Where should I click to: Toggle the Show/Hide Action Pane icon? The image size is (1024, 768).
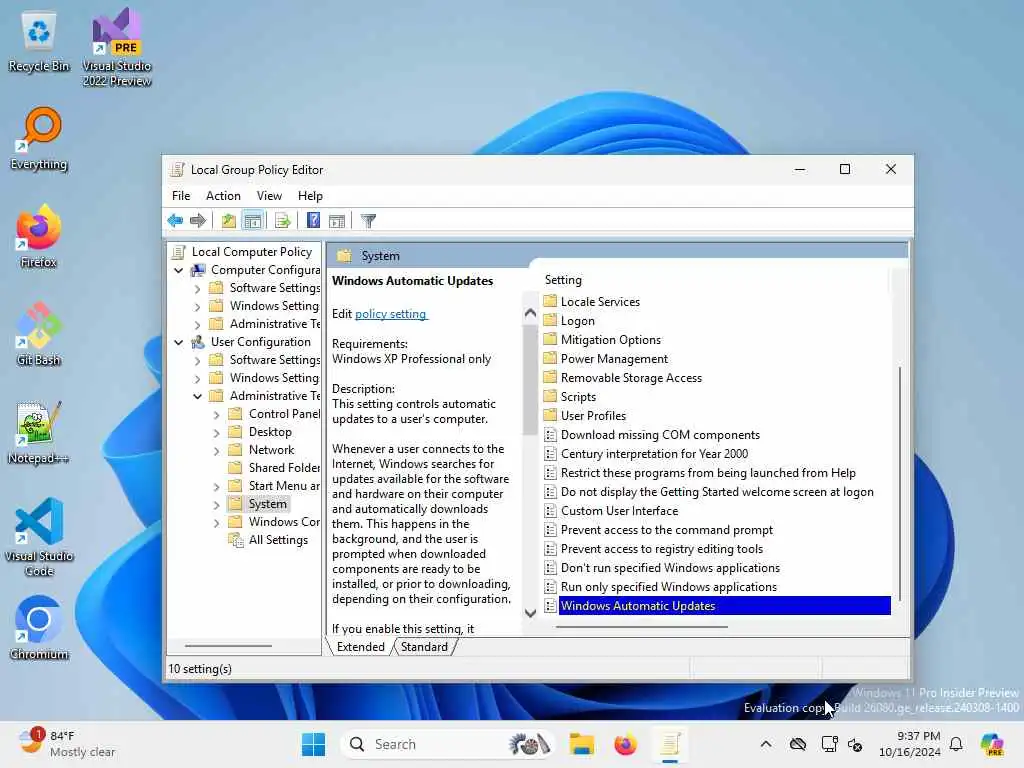point(337,221)
